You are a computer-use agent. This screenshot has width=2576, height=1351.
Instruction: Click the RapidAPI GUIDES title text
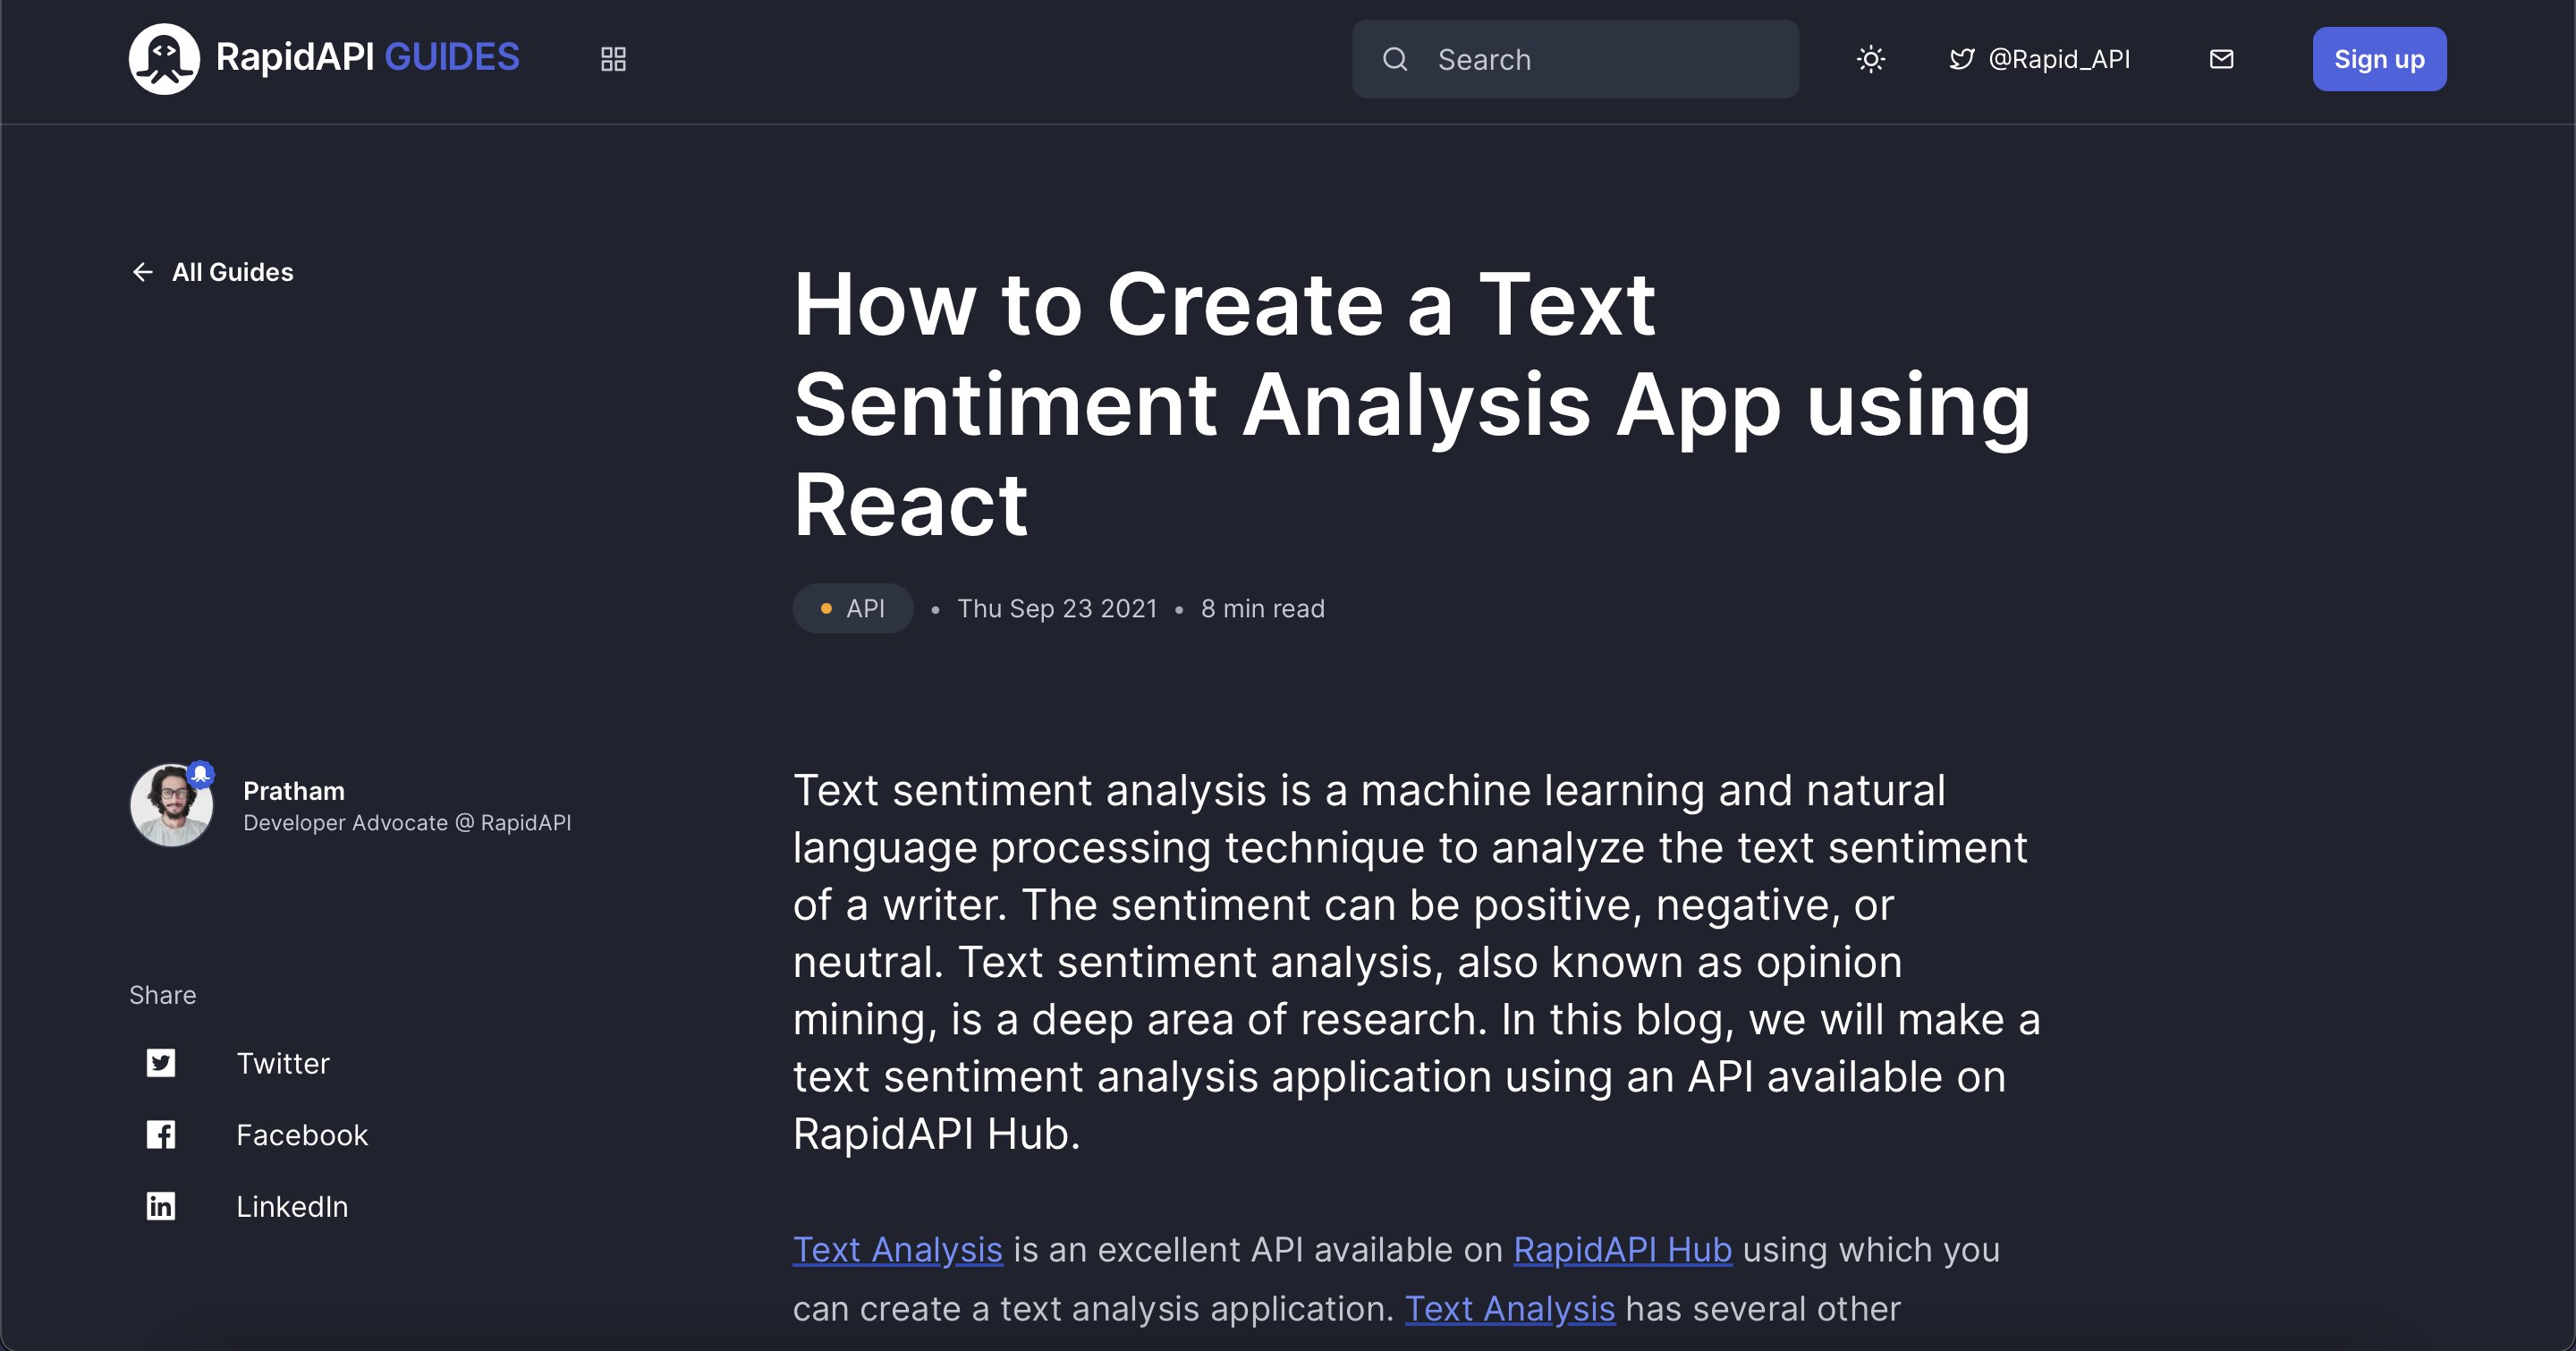point(367,57)
